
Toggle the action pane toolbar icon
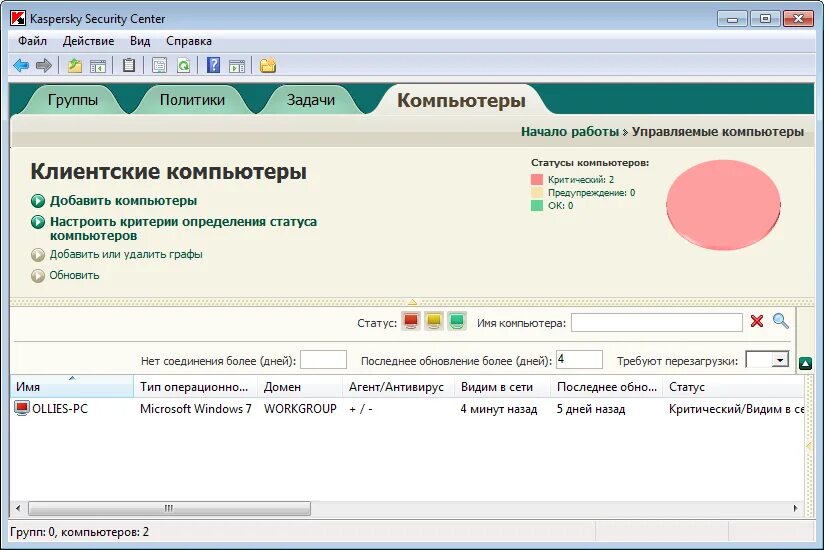[237, 66]
